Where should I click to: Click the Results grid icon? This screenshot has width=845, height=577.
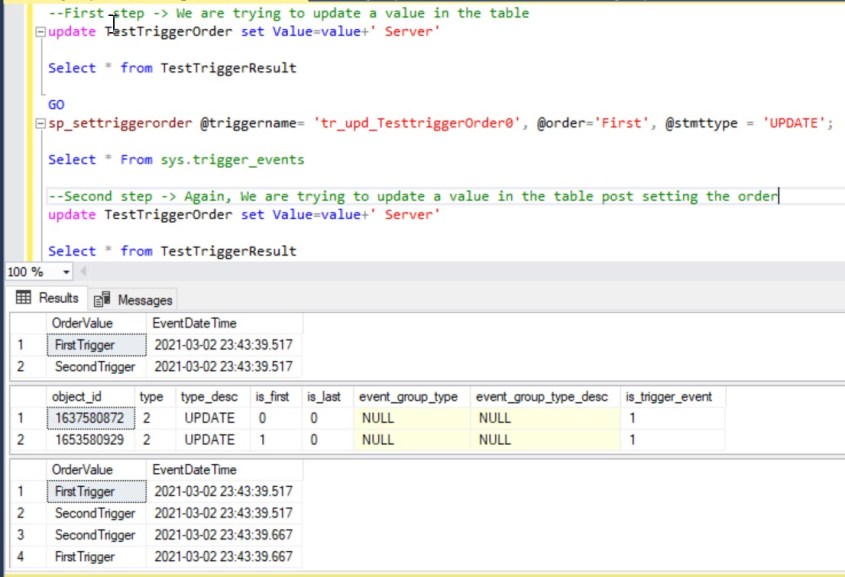[x=24, y=298]
